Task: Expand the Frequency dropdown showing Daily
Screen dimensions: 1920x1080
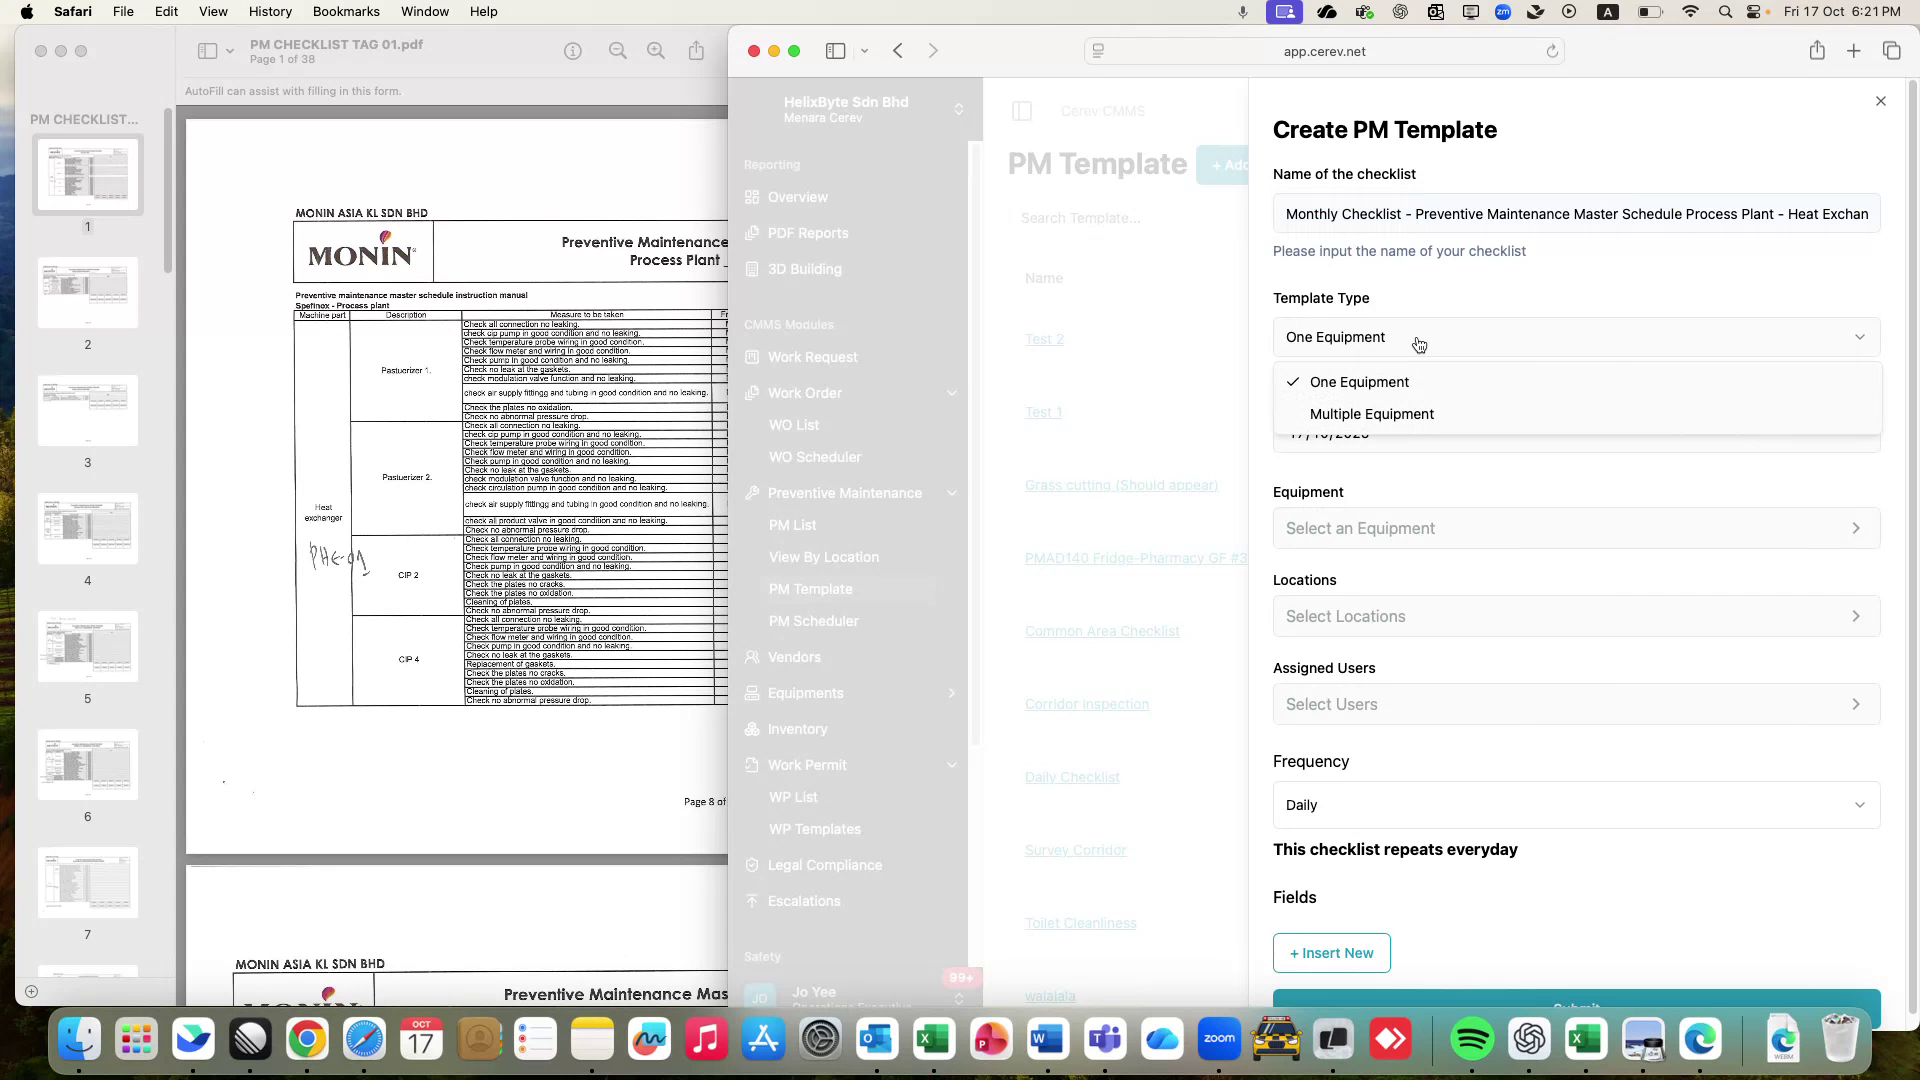Action: (x=1575, y=805)
